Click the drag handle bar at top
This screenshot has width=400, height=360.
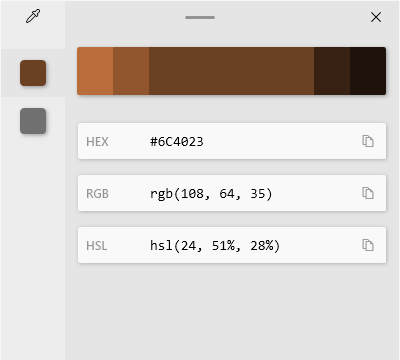pyautogui.click(x=200, y=17)
